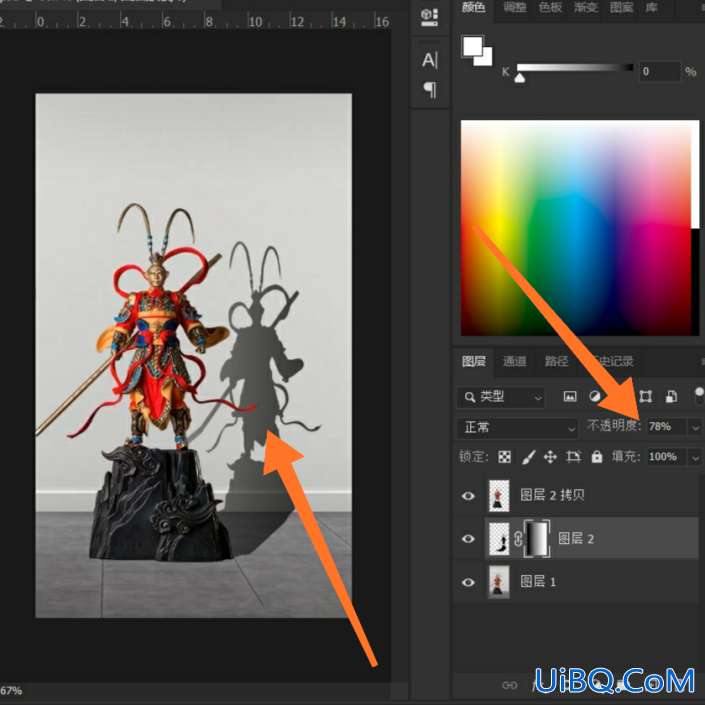Filter layers by adjustment layer icon
Viewport: 705px width, 705px height.
[595, 396]
